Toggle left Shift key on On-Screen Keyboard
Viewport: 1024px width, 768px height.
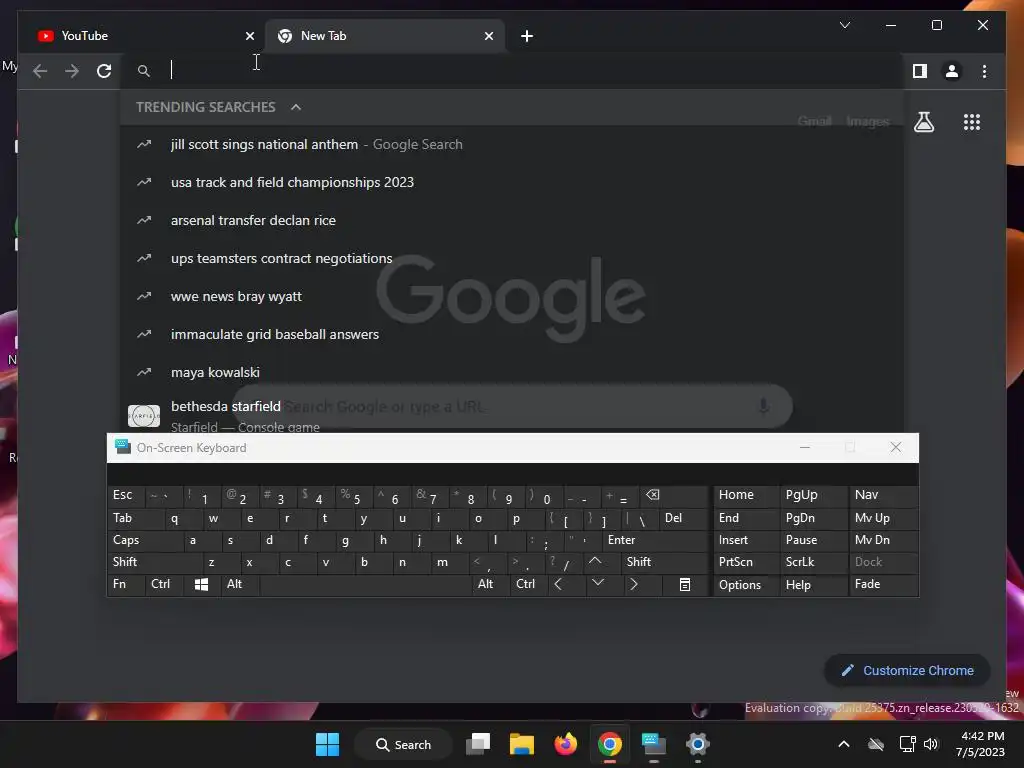tap(153, 562)
